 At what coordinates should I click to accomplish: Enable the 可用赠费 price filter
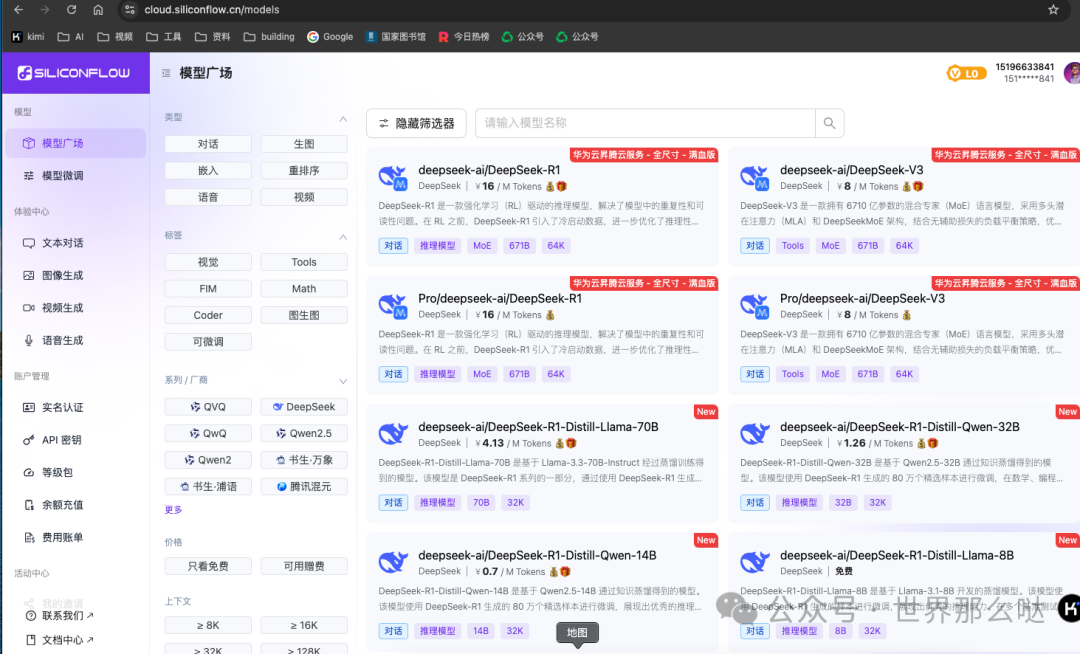(304, 566)
